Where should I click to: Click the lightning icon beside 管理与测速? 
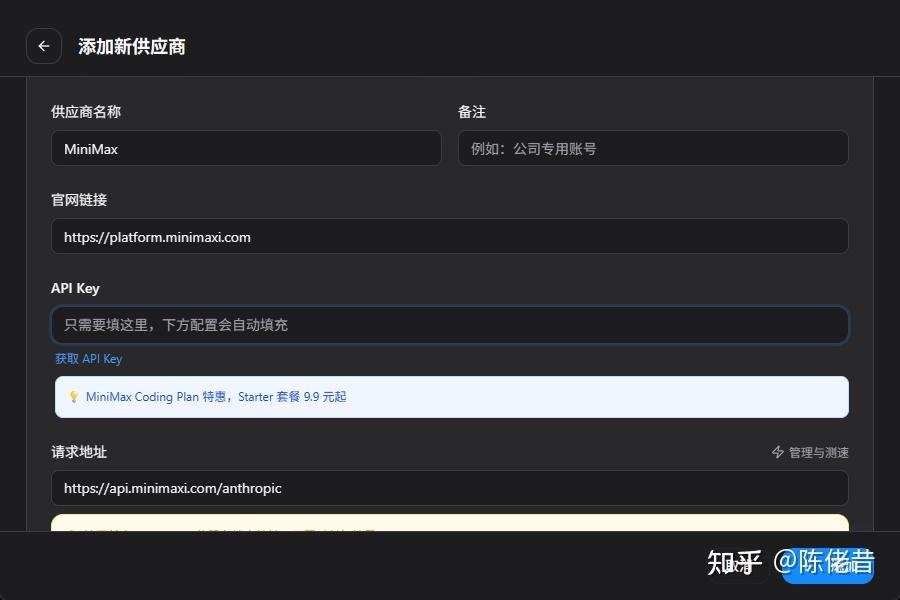click(778, 453)
